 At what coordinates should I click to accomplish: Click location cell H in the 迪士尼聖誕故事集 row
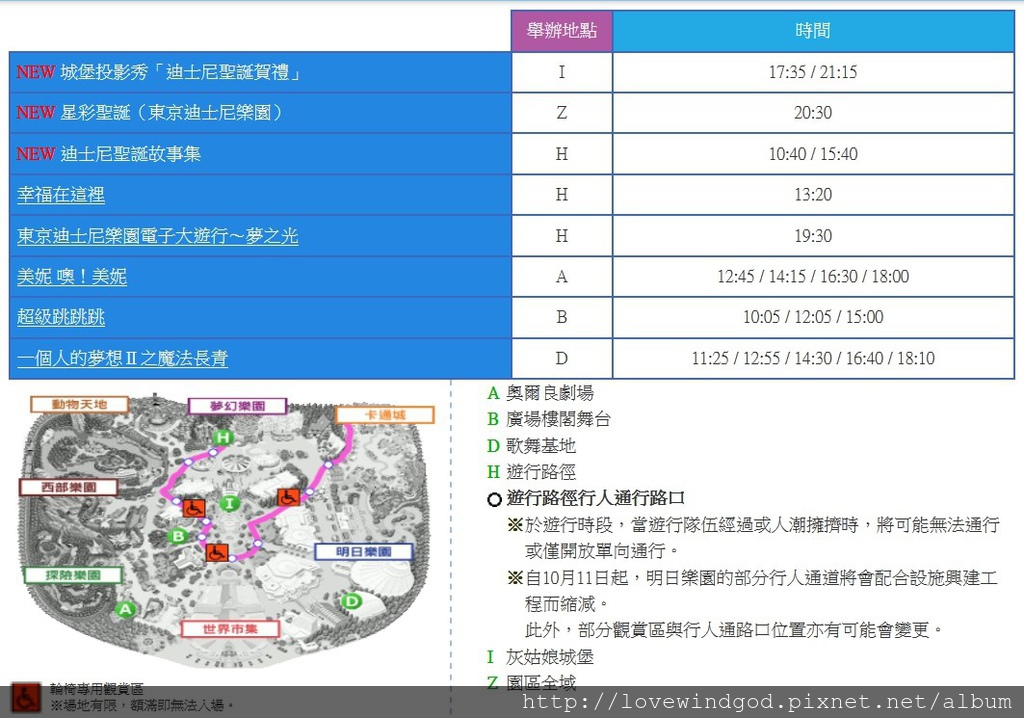(562, 154)
